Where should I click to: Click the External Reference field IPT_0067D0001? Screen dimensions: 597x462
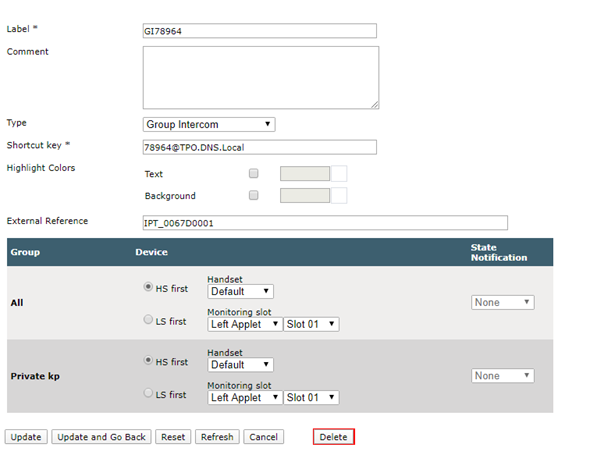[x=325, y=223]
